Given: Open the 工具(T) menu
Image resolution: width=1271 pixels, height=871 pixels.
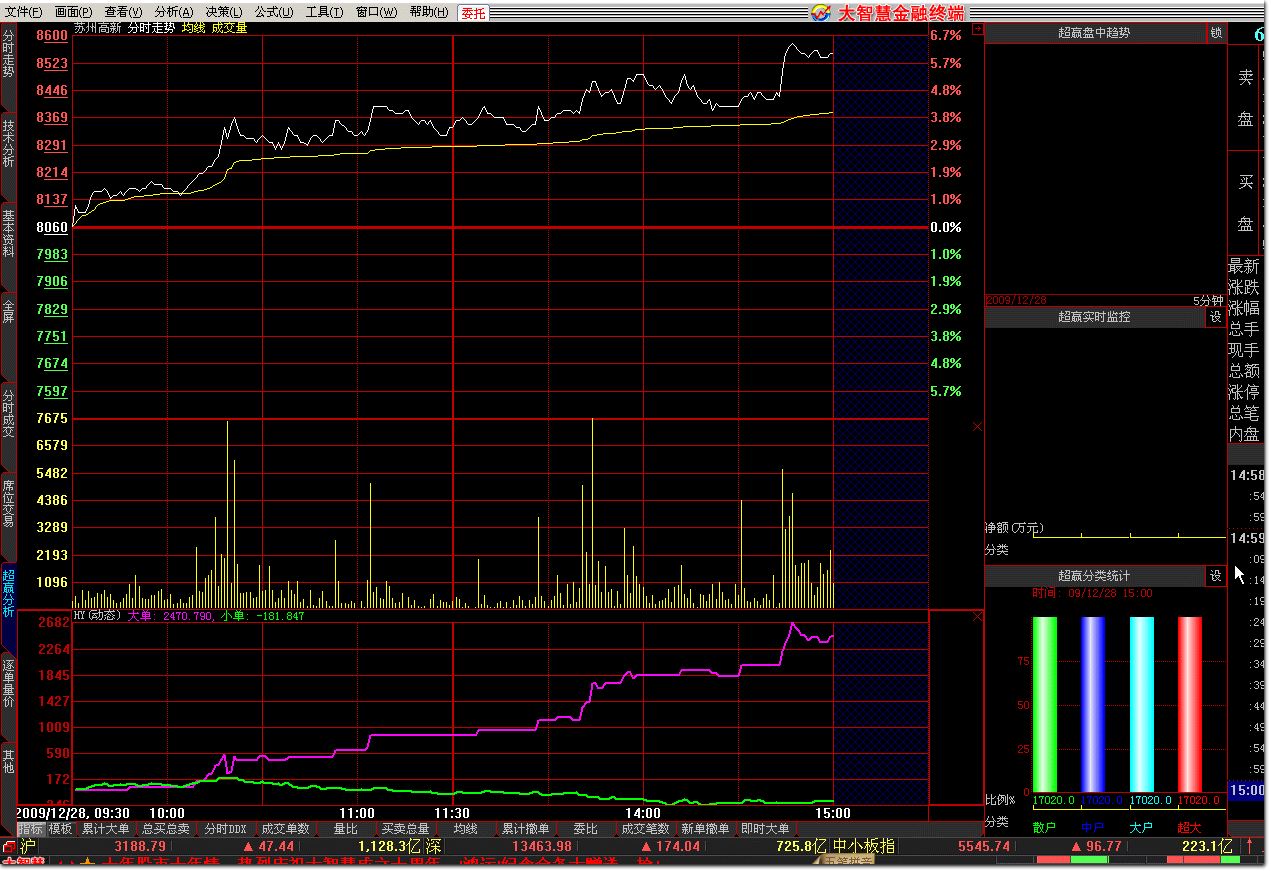Looking at the screenshot, I should pos(324,12).
